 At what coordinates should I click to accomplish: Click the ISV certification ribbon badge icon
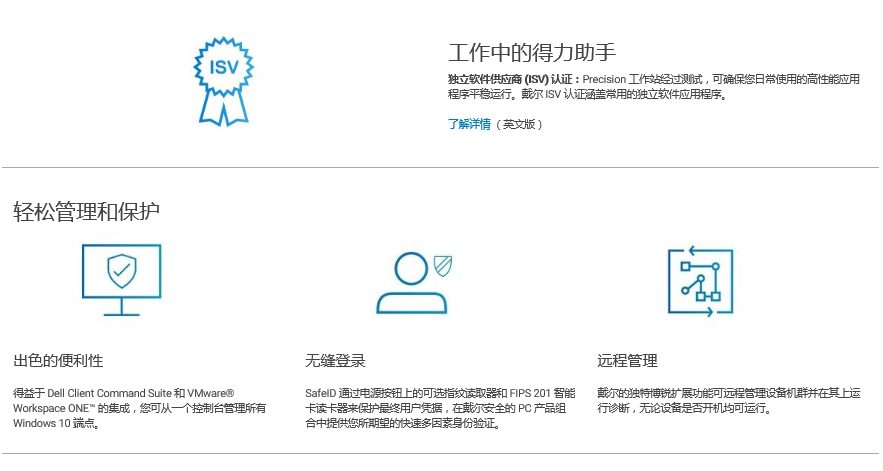click(223, 80)
